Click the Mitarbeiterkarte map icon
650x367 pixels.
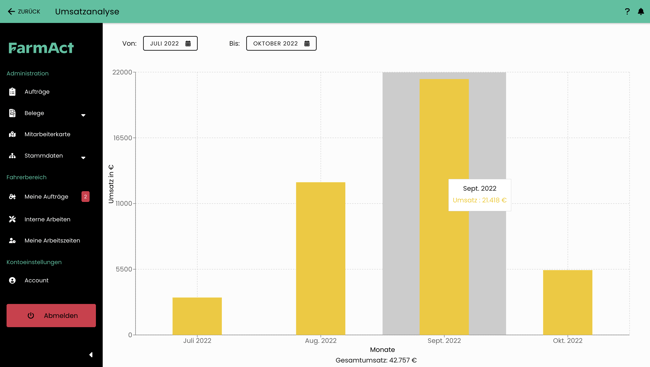click(x=12, y=134)
